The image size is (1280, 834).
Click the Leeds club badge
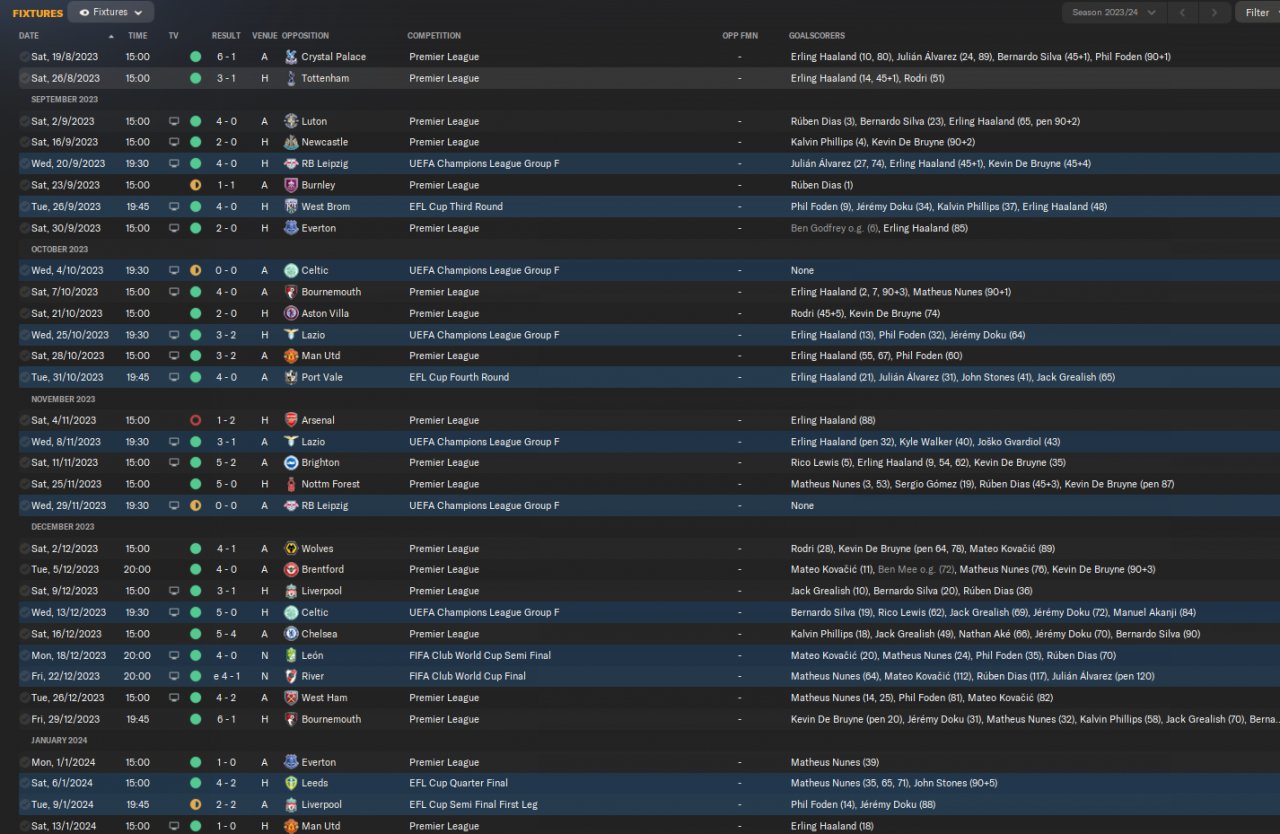291,783
